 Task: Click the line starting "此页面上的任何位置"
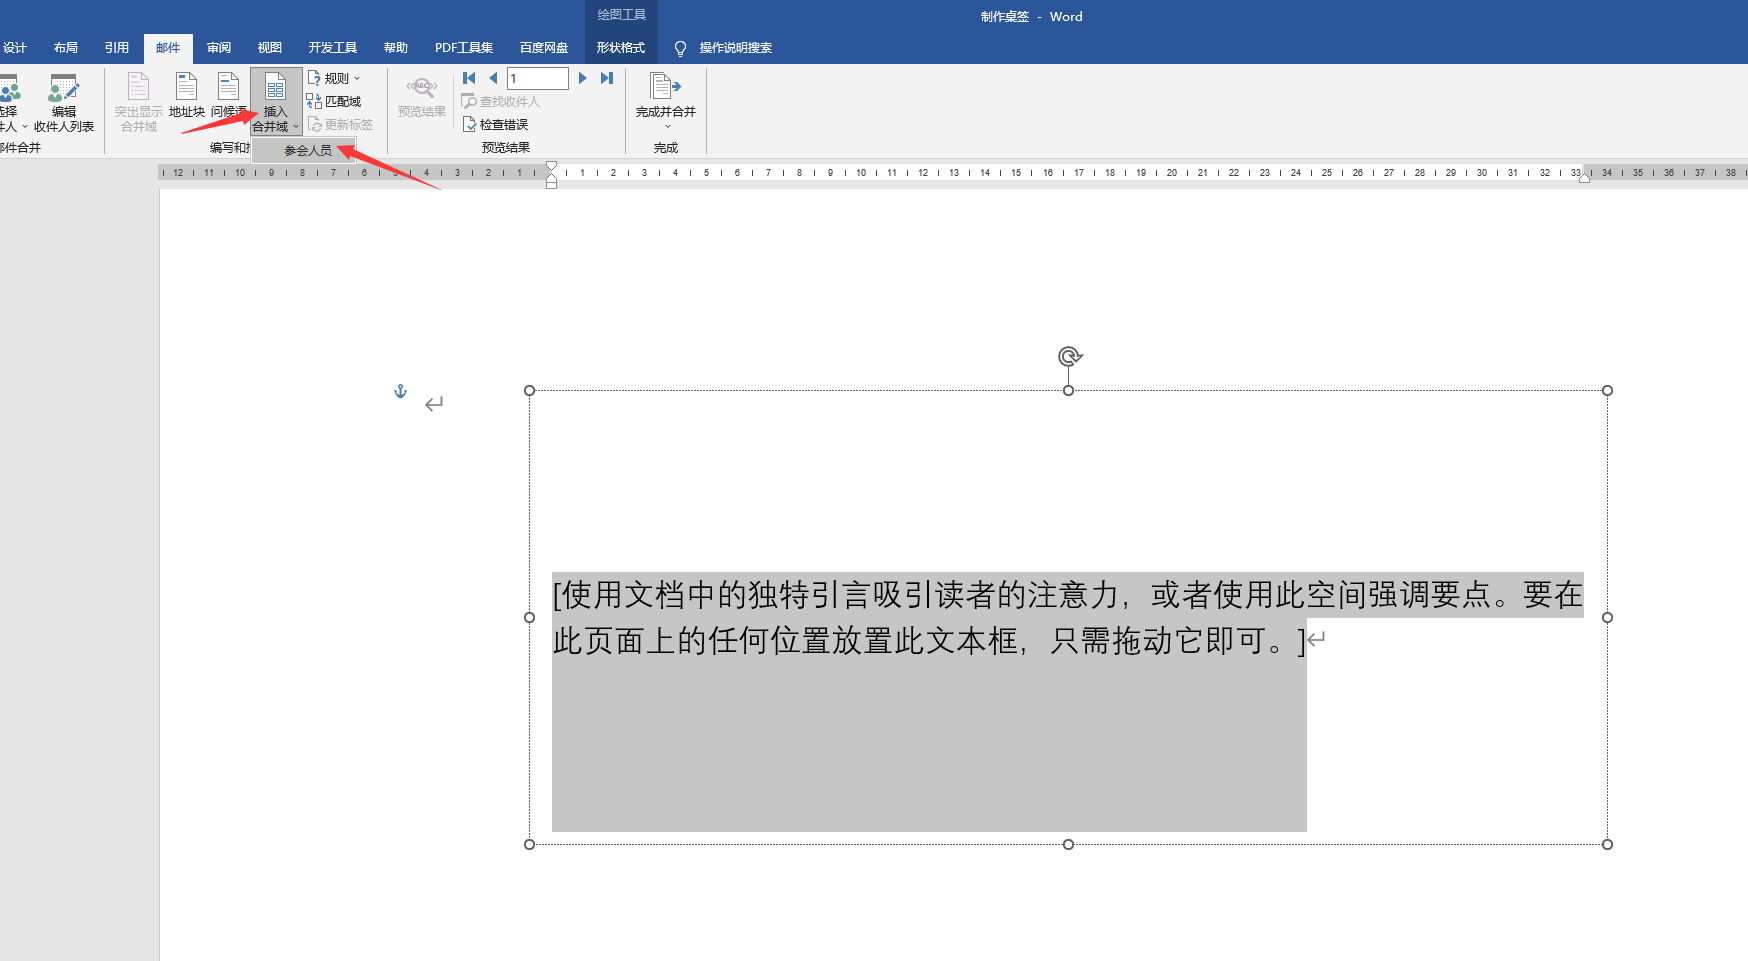(930, 640)
